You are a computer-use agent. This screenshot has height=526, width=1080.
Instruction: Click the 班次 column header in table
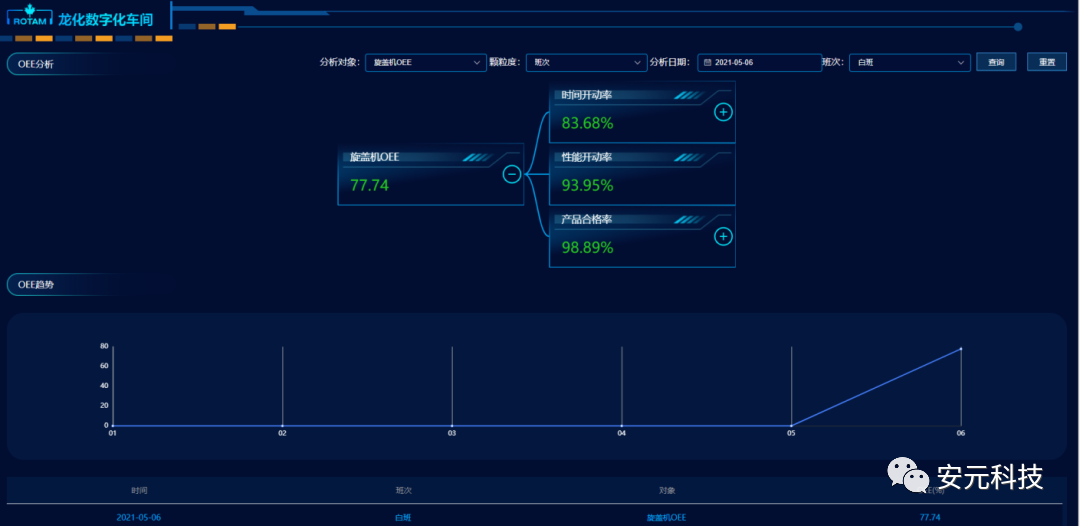click(x=403, y=490)
